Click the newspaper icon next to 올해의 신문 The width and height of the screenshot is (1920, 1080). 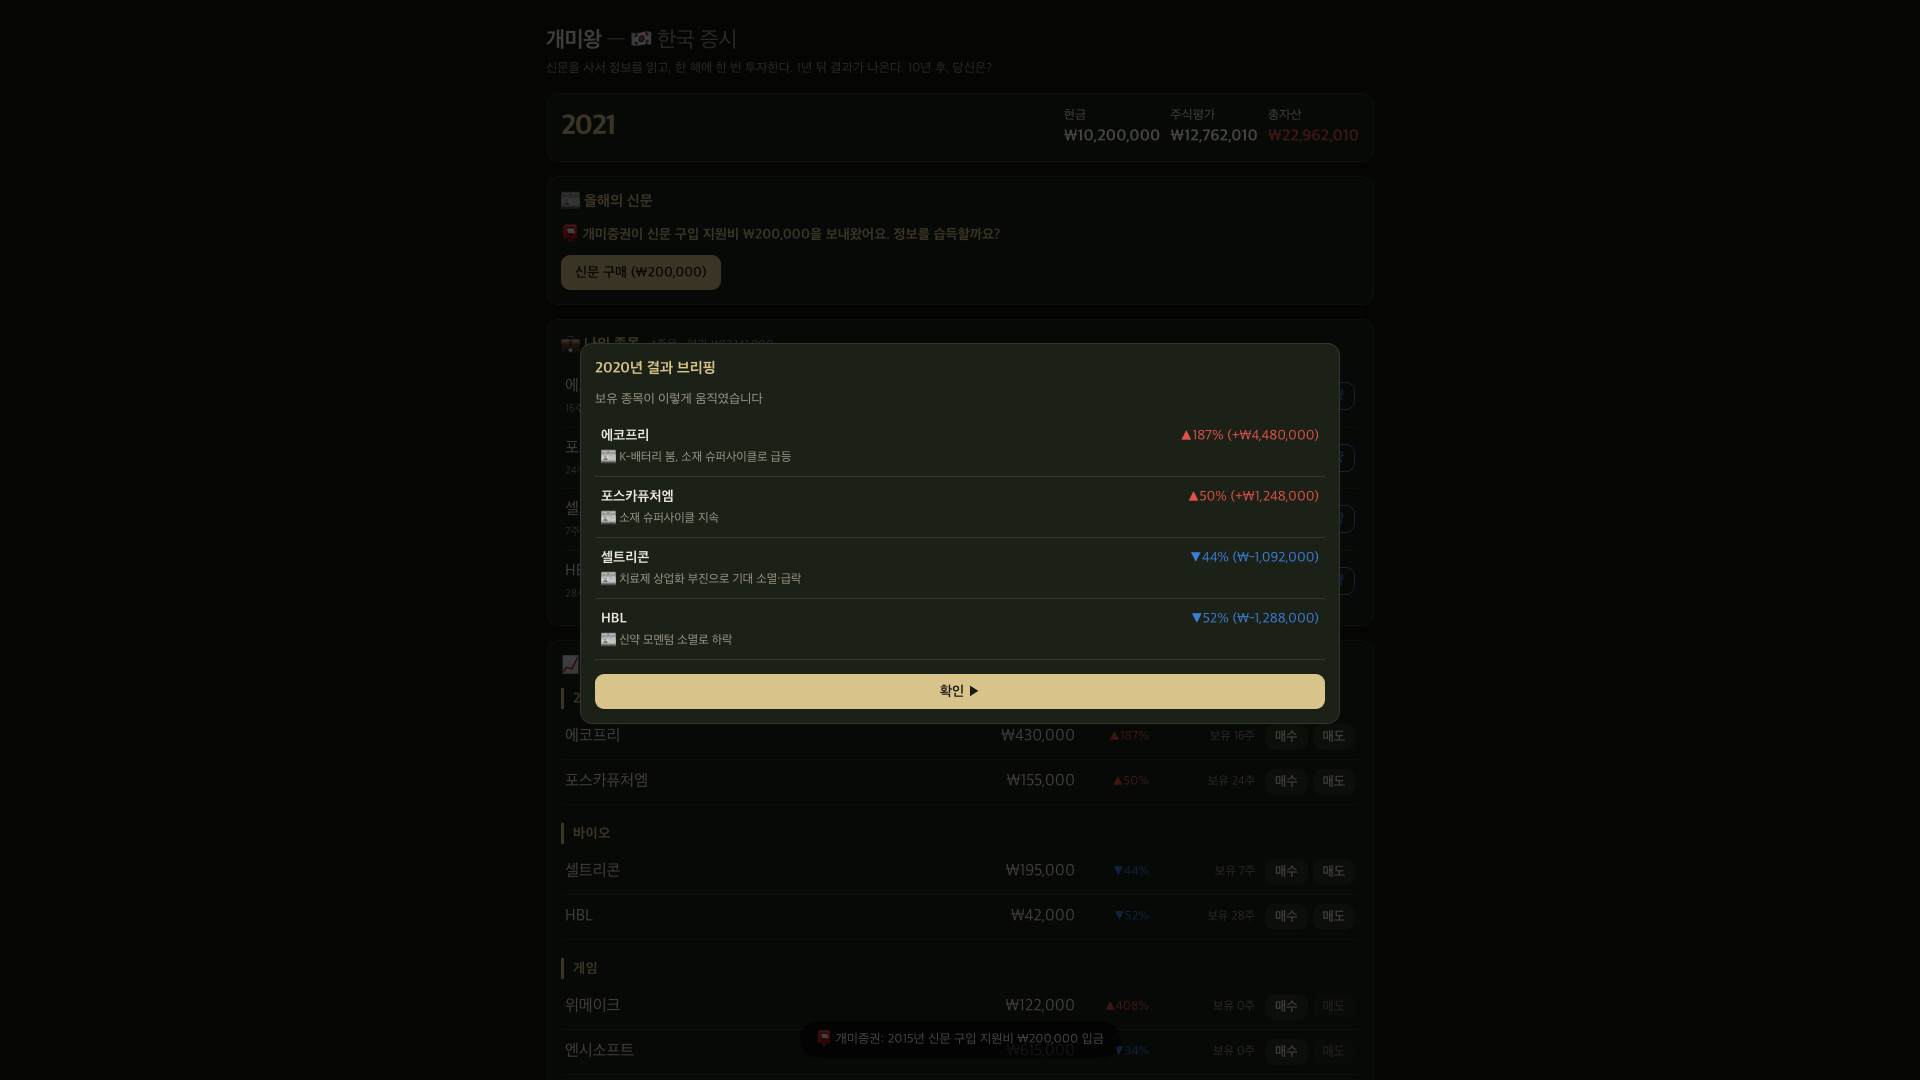click(x=570, y=200)
